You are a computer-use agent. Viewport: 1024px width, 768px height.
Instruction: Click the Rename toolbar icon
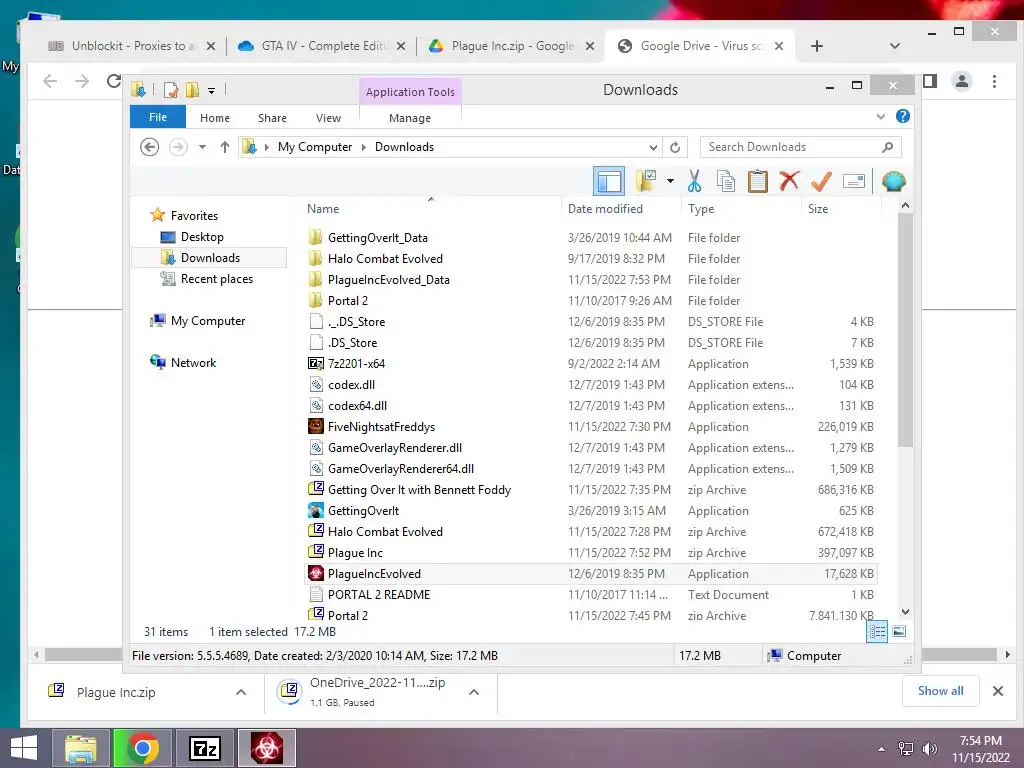[x=854, y=181]
